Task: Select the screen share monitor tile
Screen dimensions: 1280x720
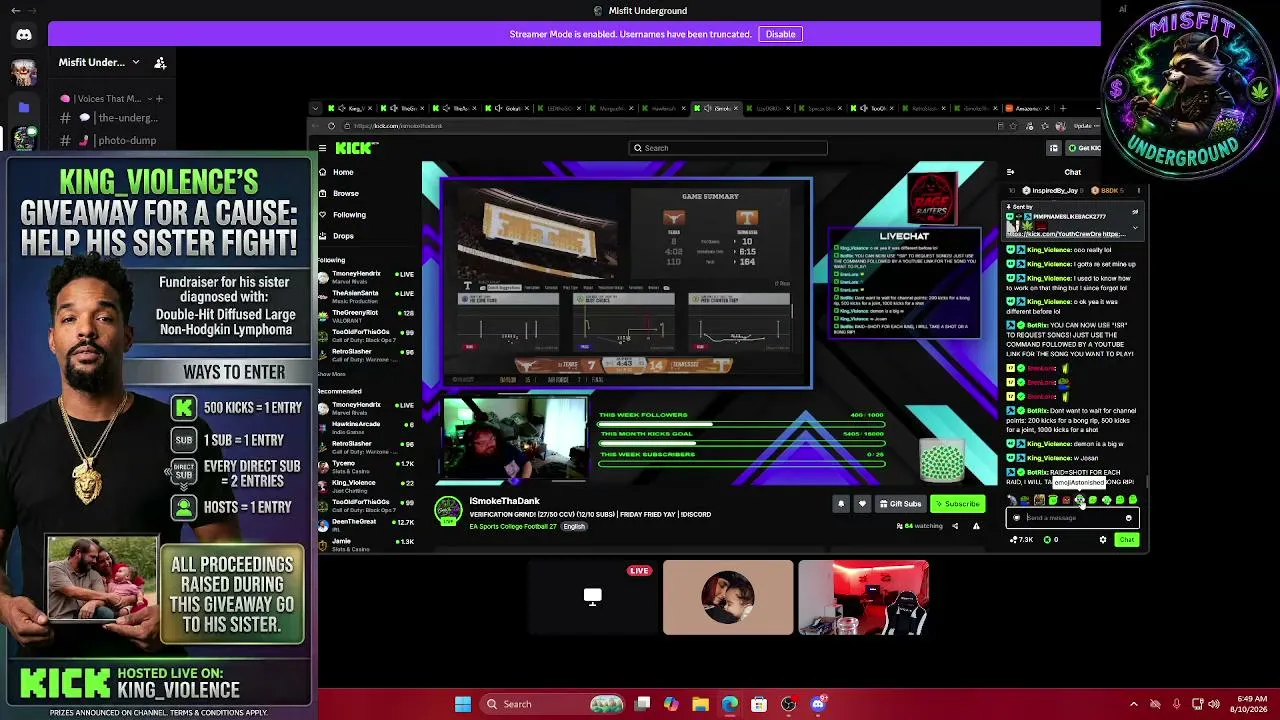Action: tap(593, 597)
